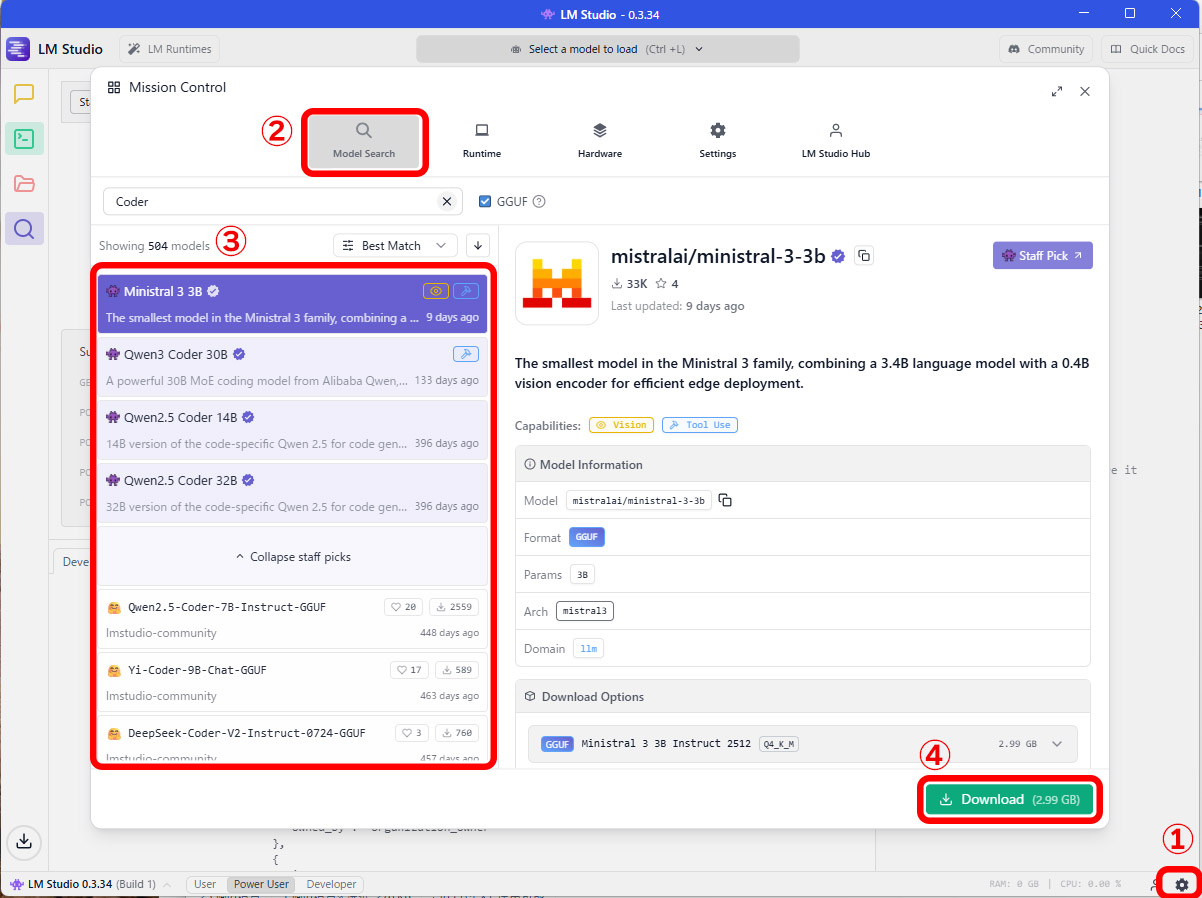Switch to Developer mode
The image size is (1202, 898).
click(331, 884)
